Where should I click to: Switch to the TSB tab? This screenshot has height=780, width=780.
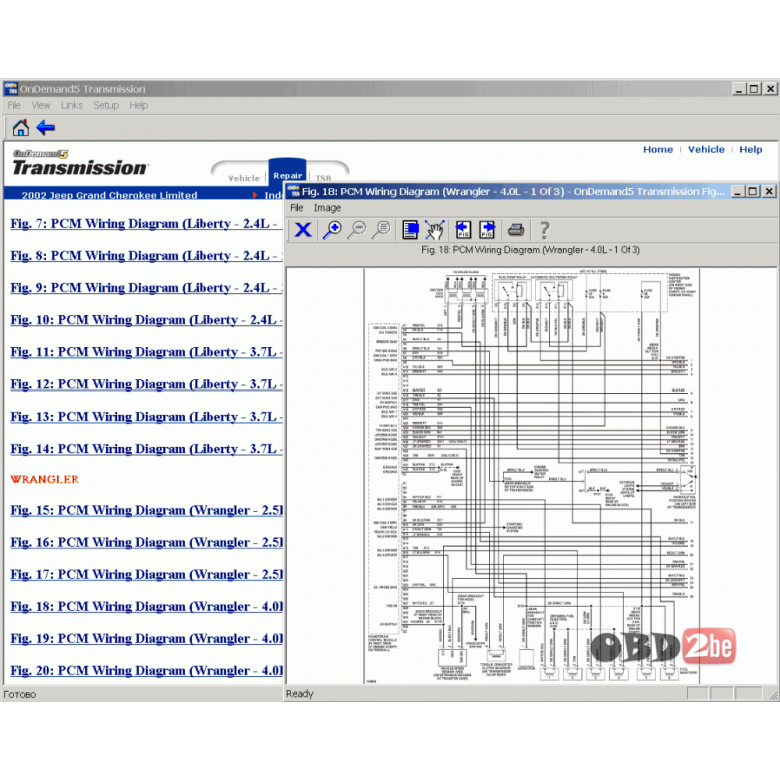[323, 178]
